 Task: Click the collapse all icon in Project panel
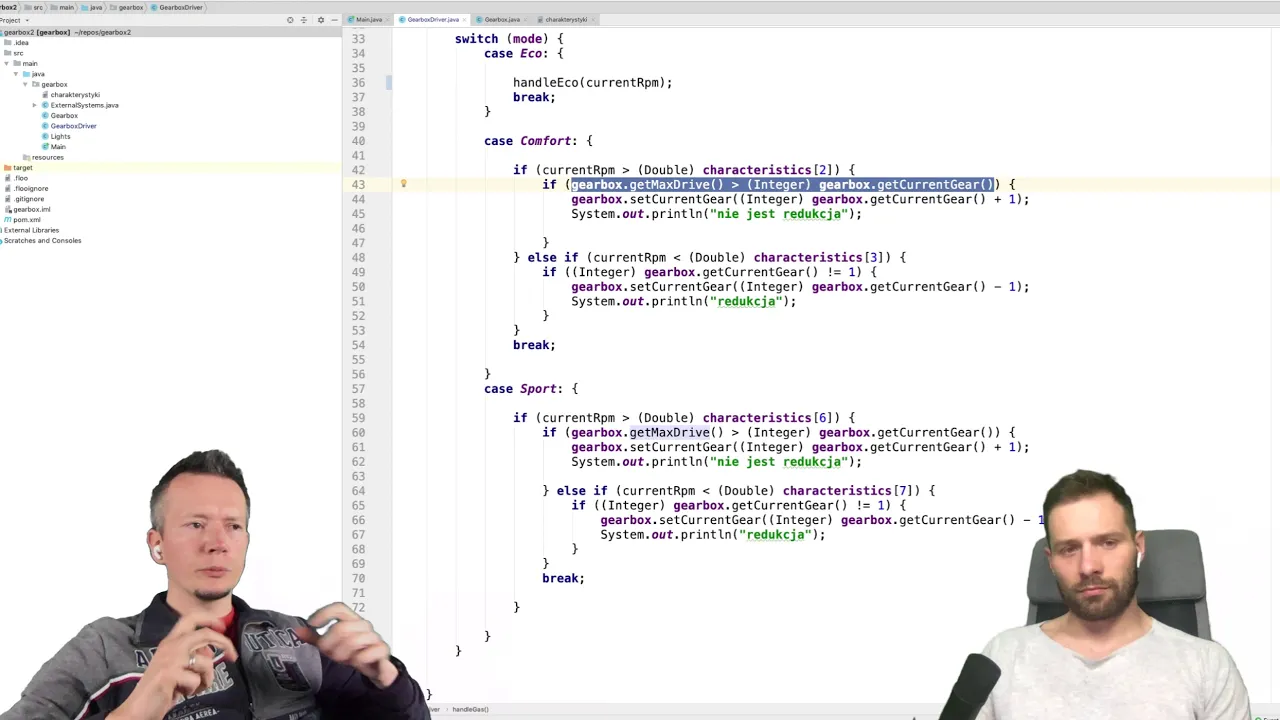304,20
